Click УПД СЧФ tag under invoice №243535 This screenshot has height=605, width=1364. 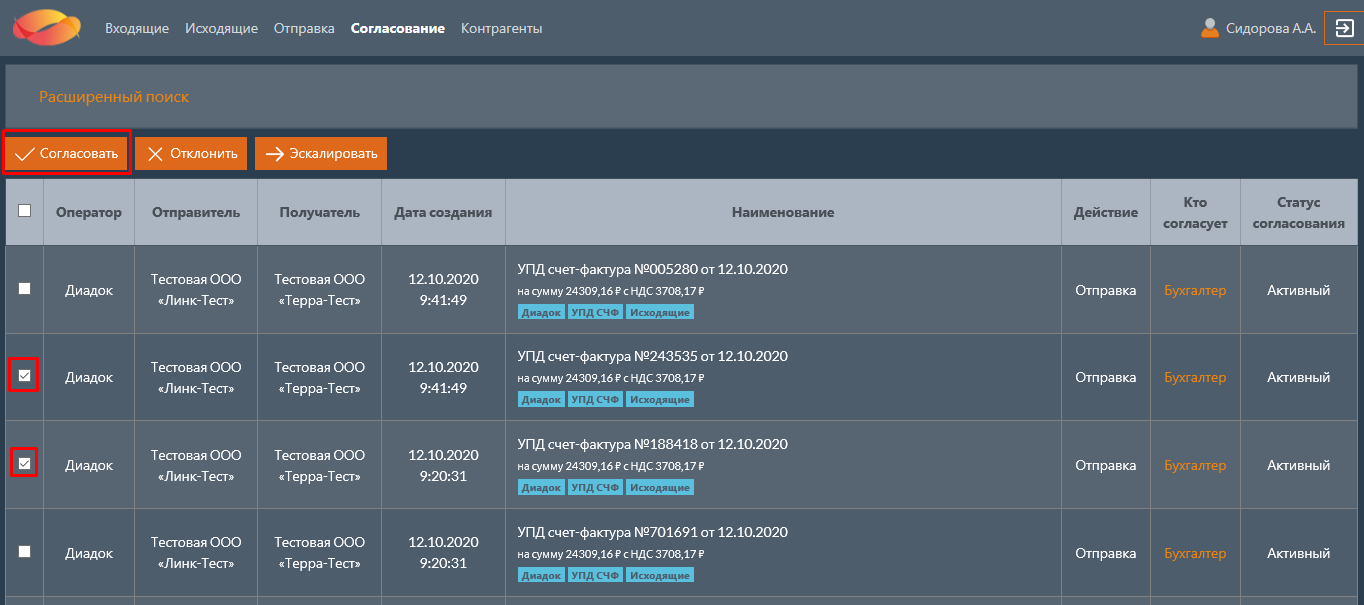(x=595, y=399)
